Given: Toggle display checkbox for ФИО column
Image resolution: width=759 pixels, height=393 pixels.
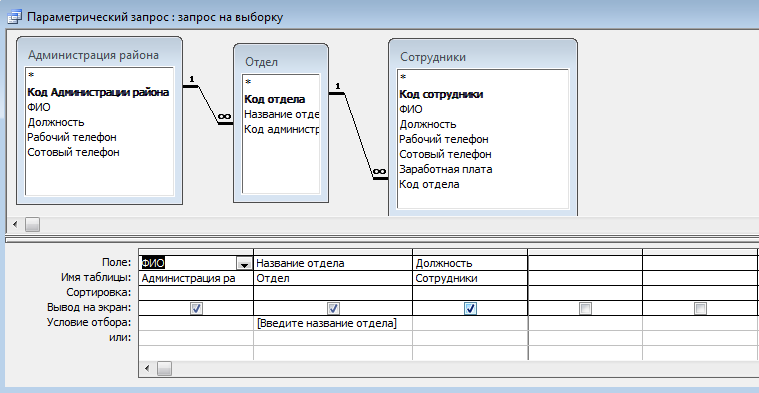Looking at the screenshot, I should 196,308.
